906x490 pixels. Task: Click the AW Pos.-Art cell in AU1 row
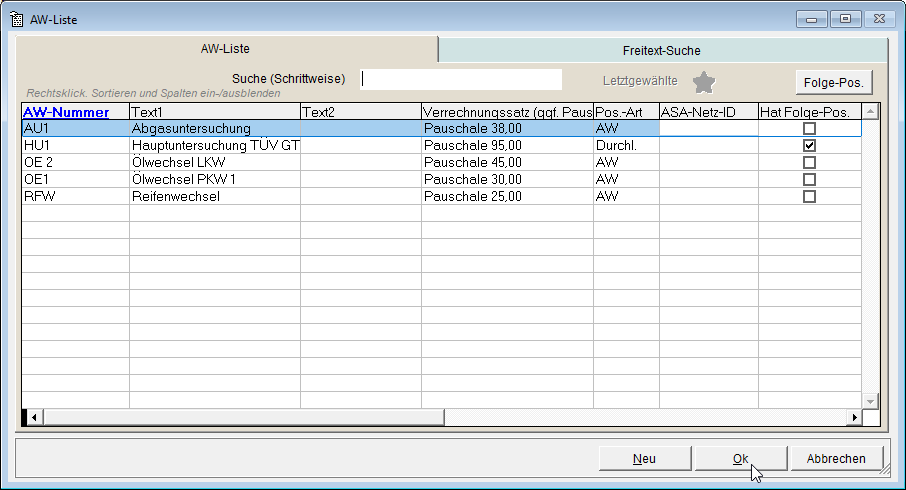point(626,128)
